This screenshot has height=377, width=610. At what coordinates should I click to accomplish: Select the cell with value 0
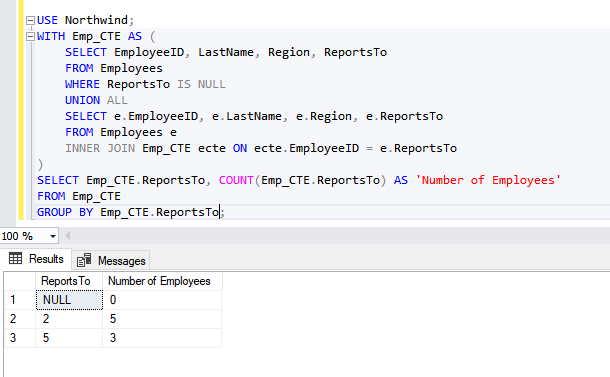[162, 300]
